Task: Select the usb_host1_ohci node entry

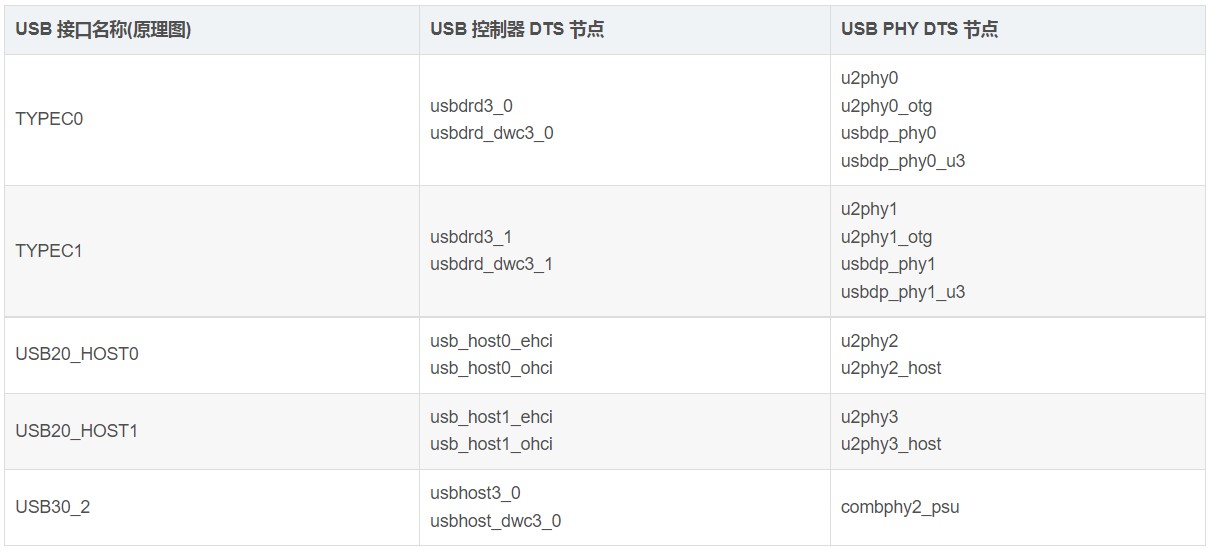Action: pos(492,444)
